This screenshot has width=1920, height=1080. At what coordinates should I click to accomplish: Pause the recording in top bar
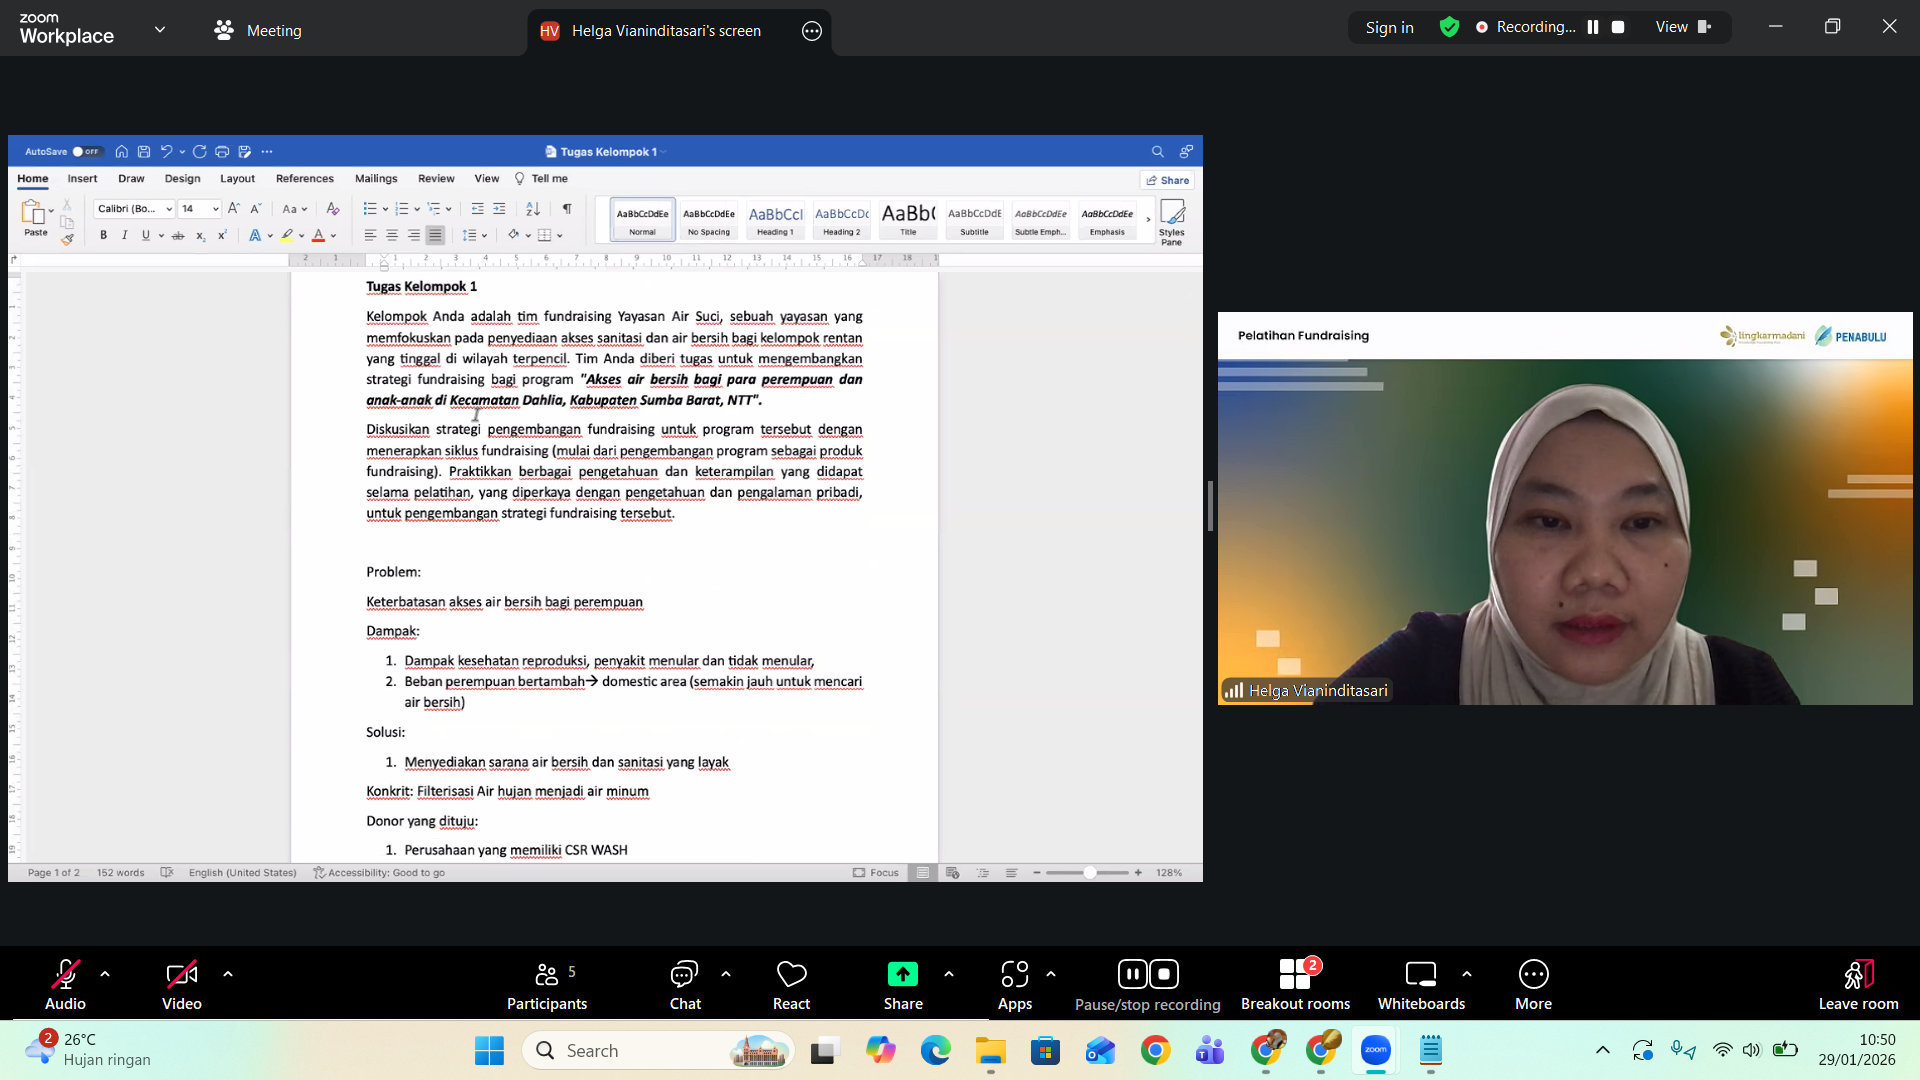[x=1593, y=27]
